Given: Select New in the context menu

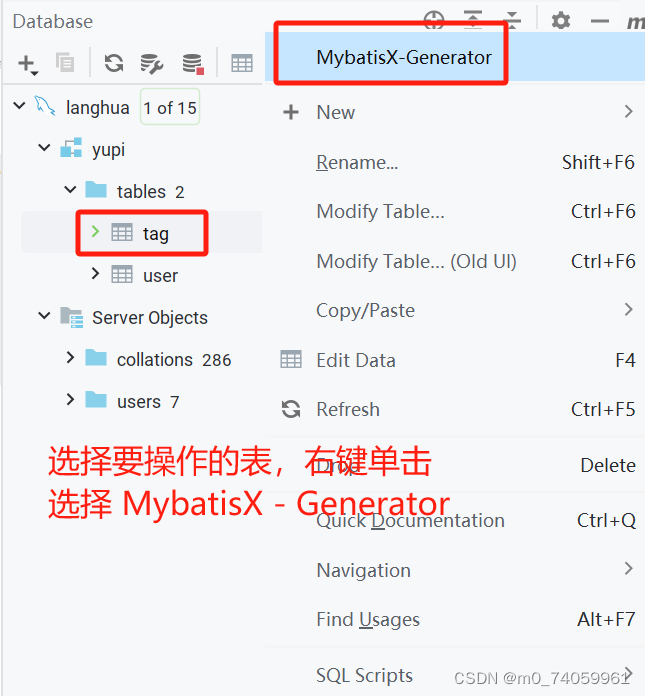Looking at the screenshot, I should pyautogui.click(x=455, y=112).
